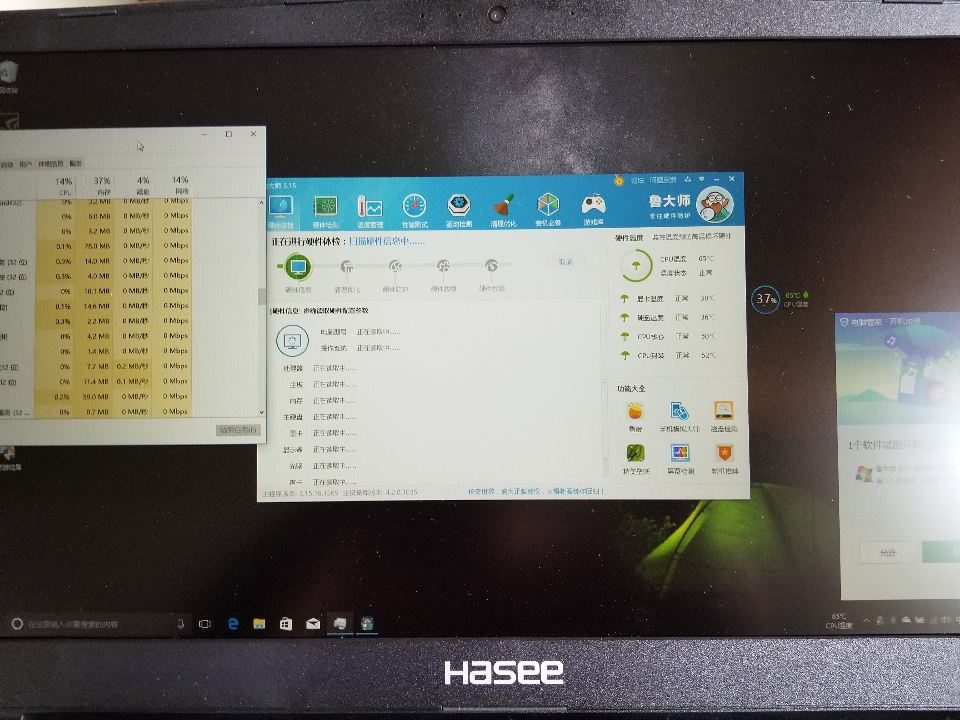The image size is (960, 720).
Task: Click the blue promotional link in Lu Dashi footer
Action: tap(536, 491)
